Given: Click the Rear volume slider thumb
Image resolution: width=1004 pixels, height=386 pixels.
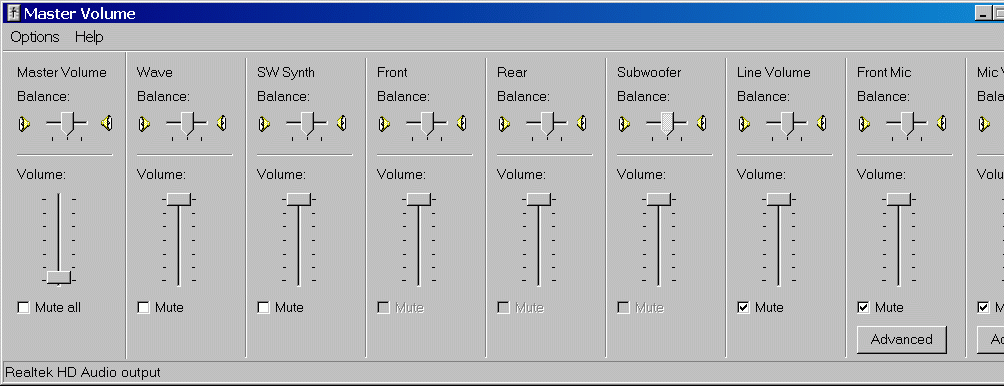Looking at the screenshot, I should [x=539, y=199].
